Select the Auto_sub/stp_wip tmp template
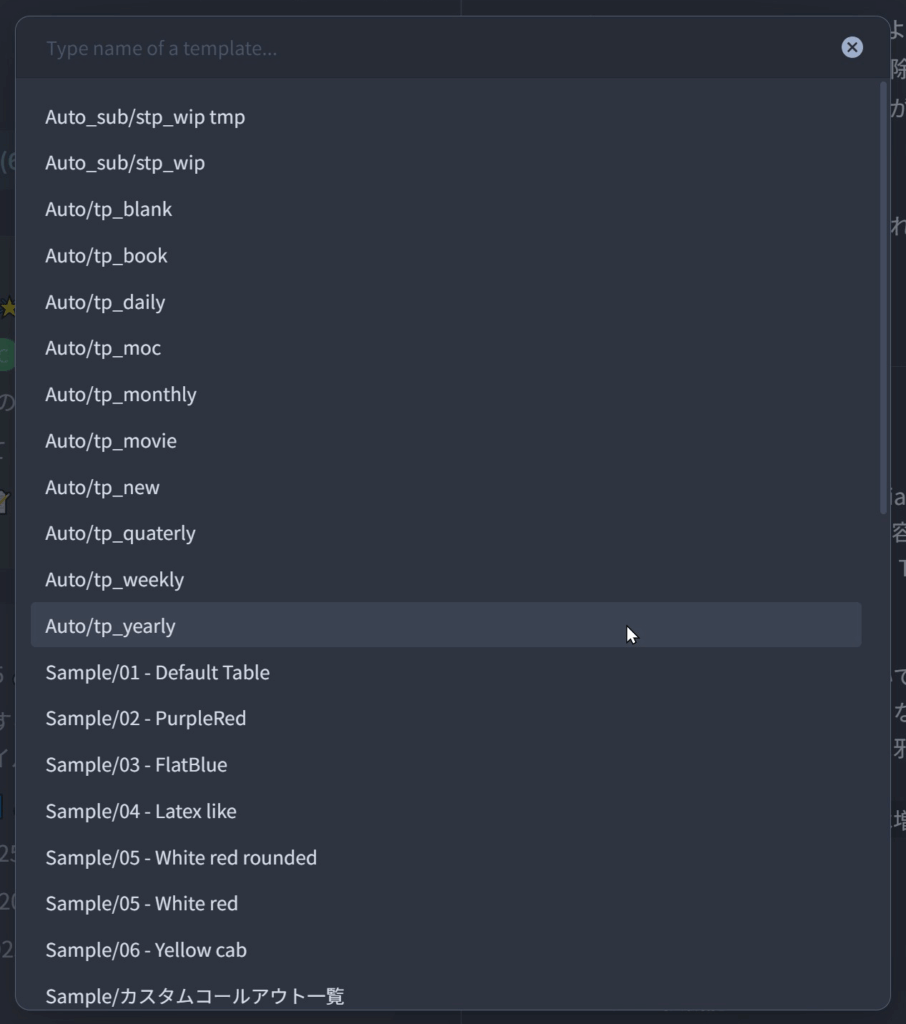Screen dimensions: 906x1024 click(145, 117)
